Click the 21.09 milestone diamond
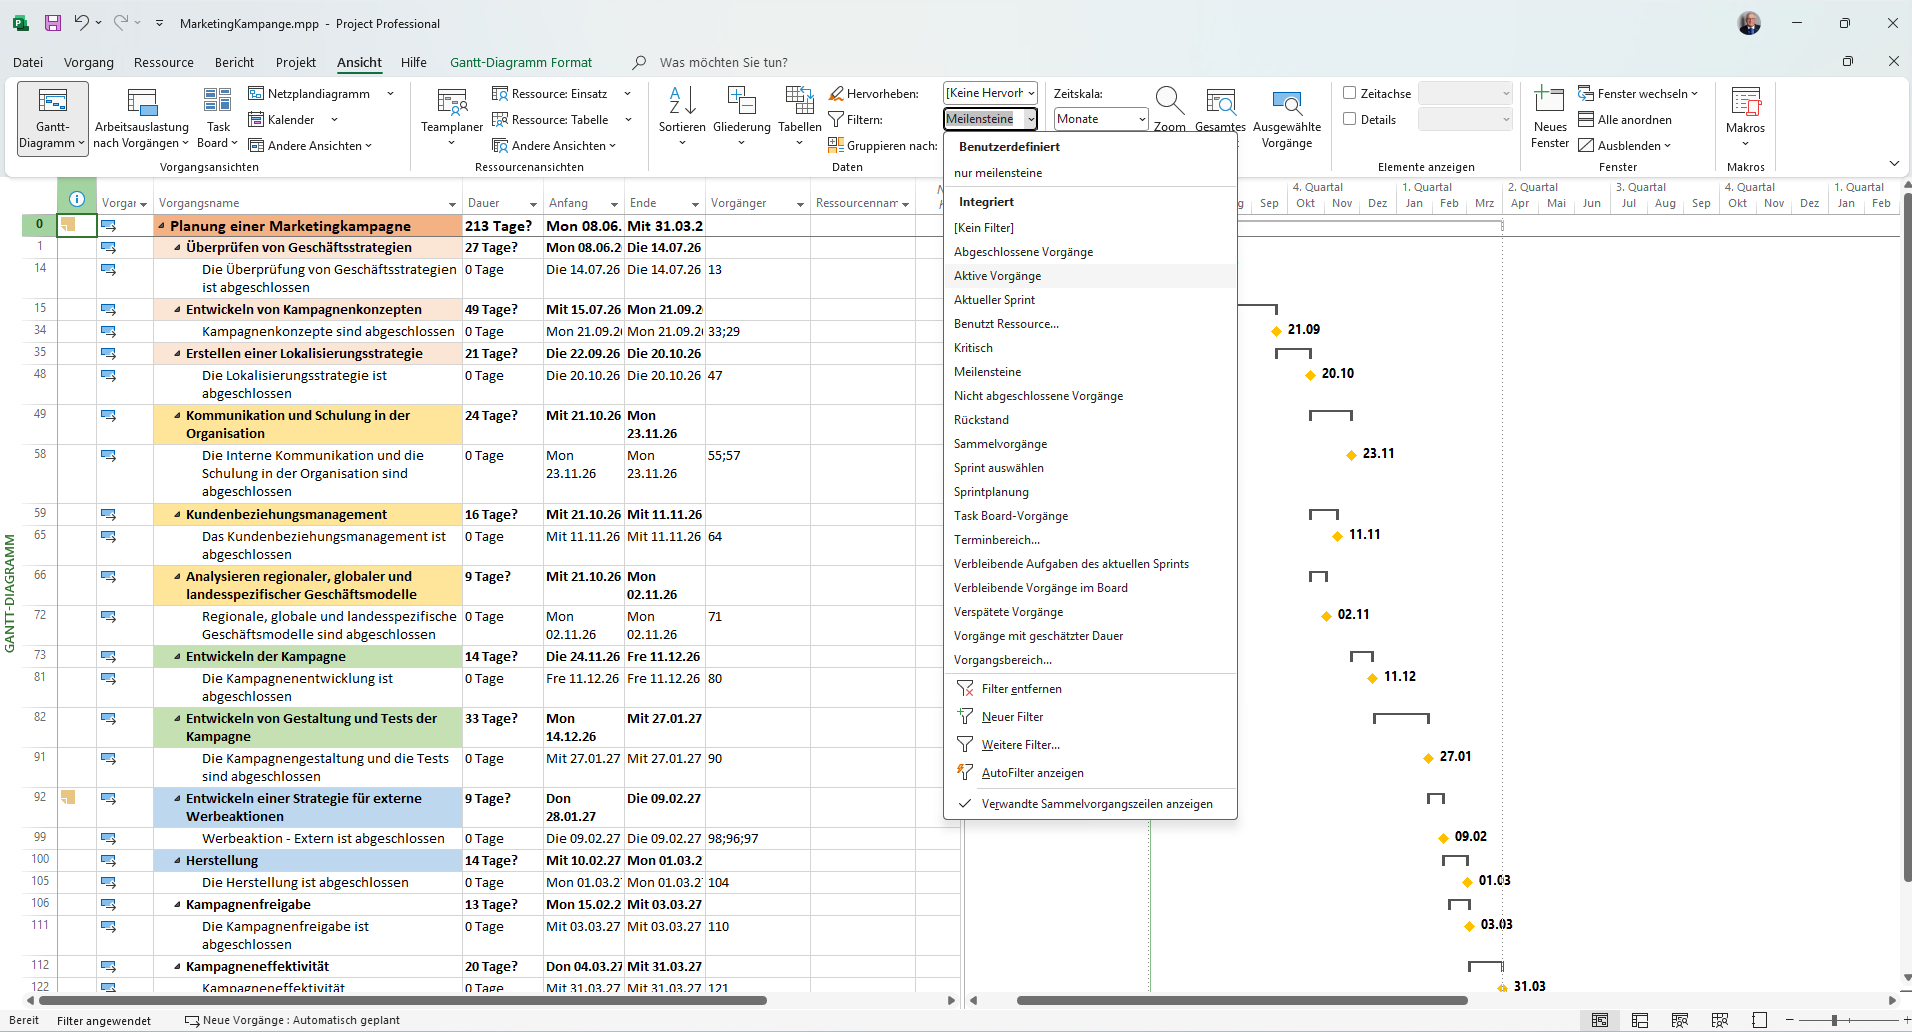 tap(1276, 330)
